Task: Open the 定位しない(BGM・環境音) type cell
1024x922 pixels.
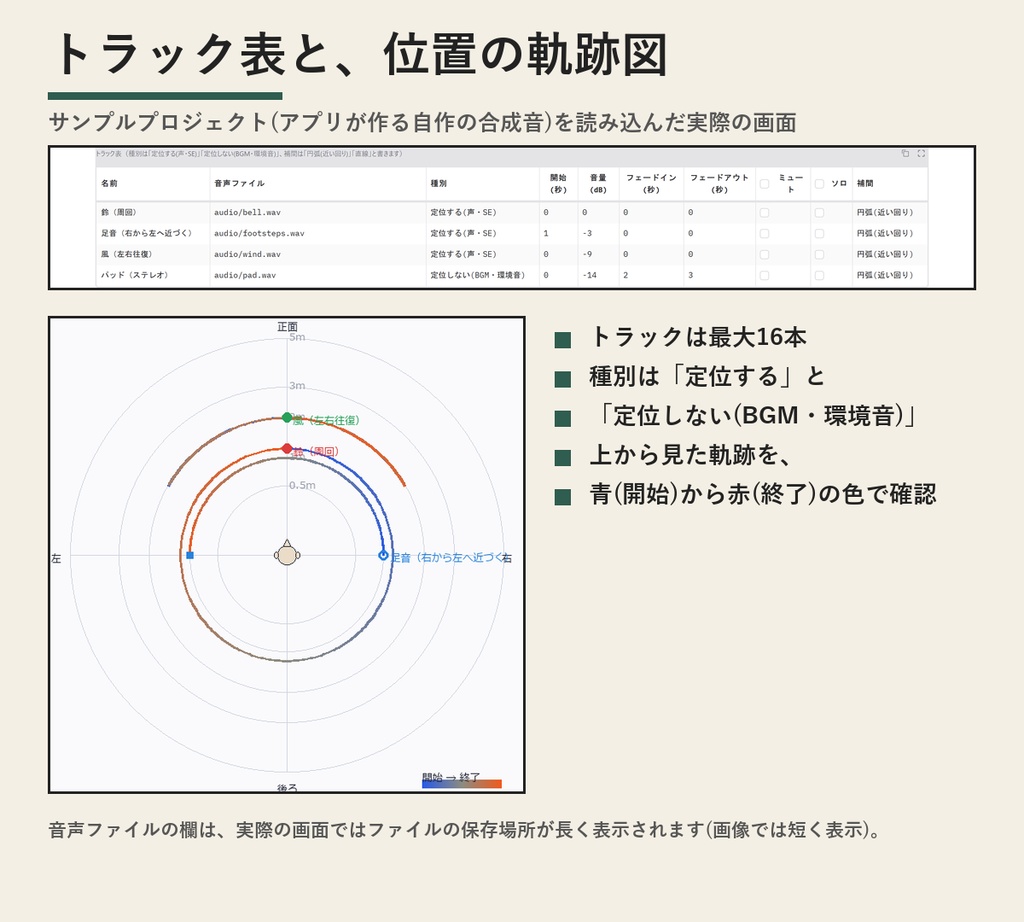Action: (483, 276)
